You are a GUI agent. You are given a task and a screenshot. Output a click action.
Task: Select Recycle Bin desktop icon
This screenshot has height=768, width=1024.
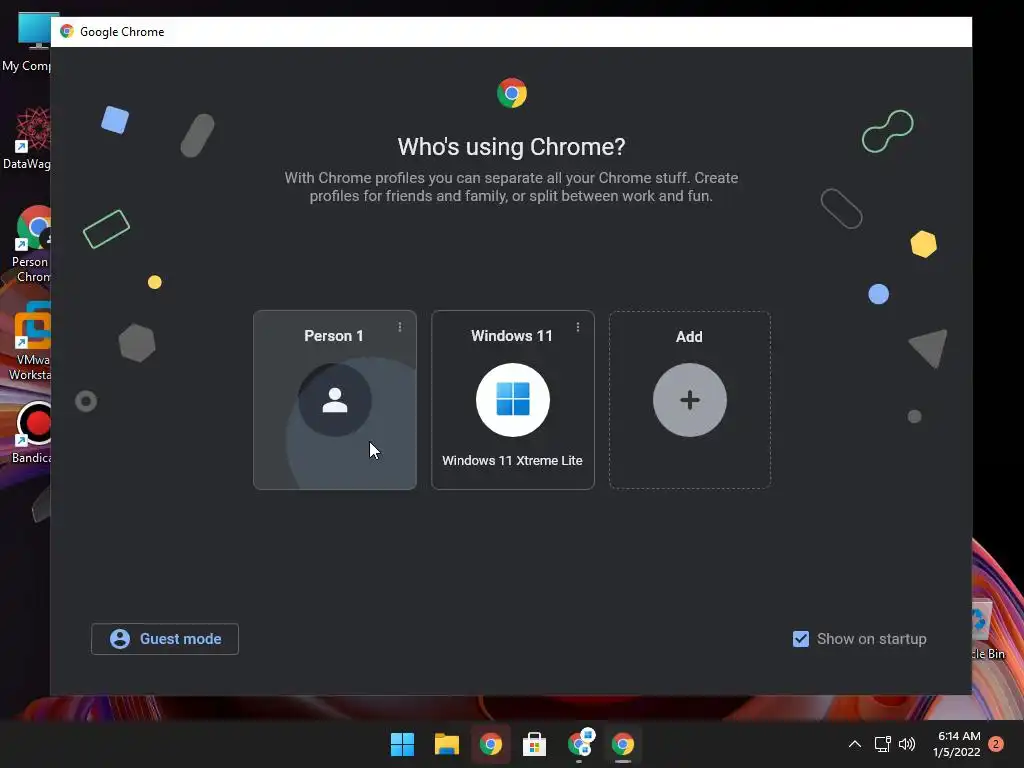988,630
